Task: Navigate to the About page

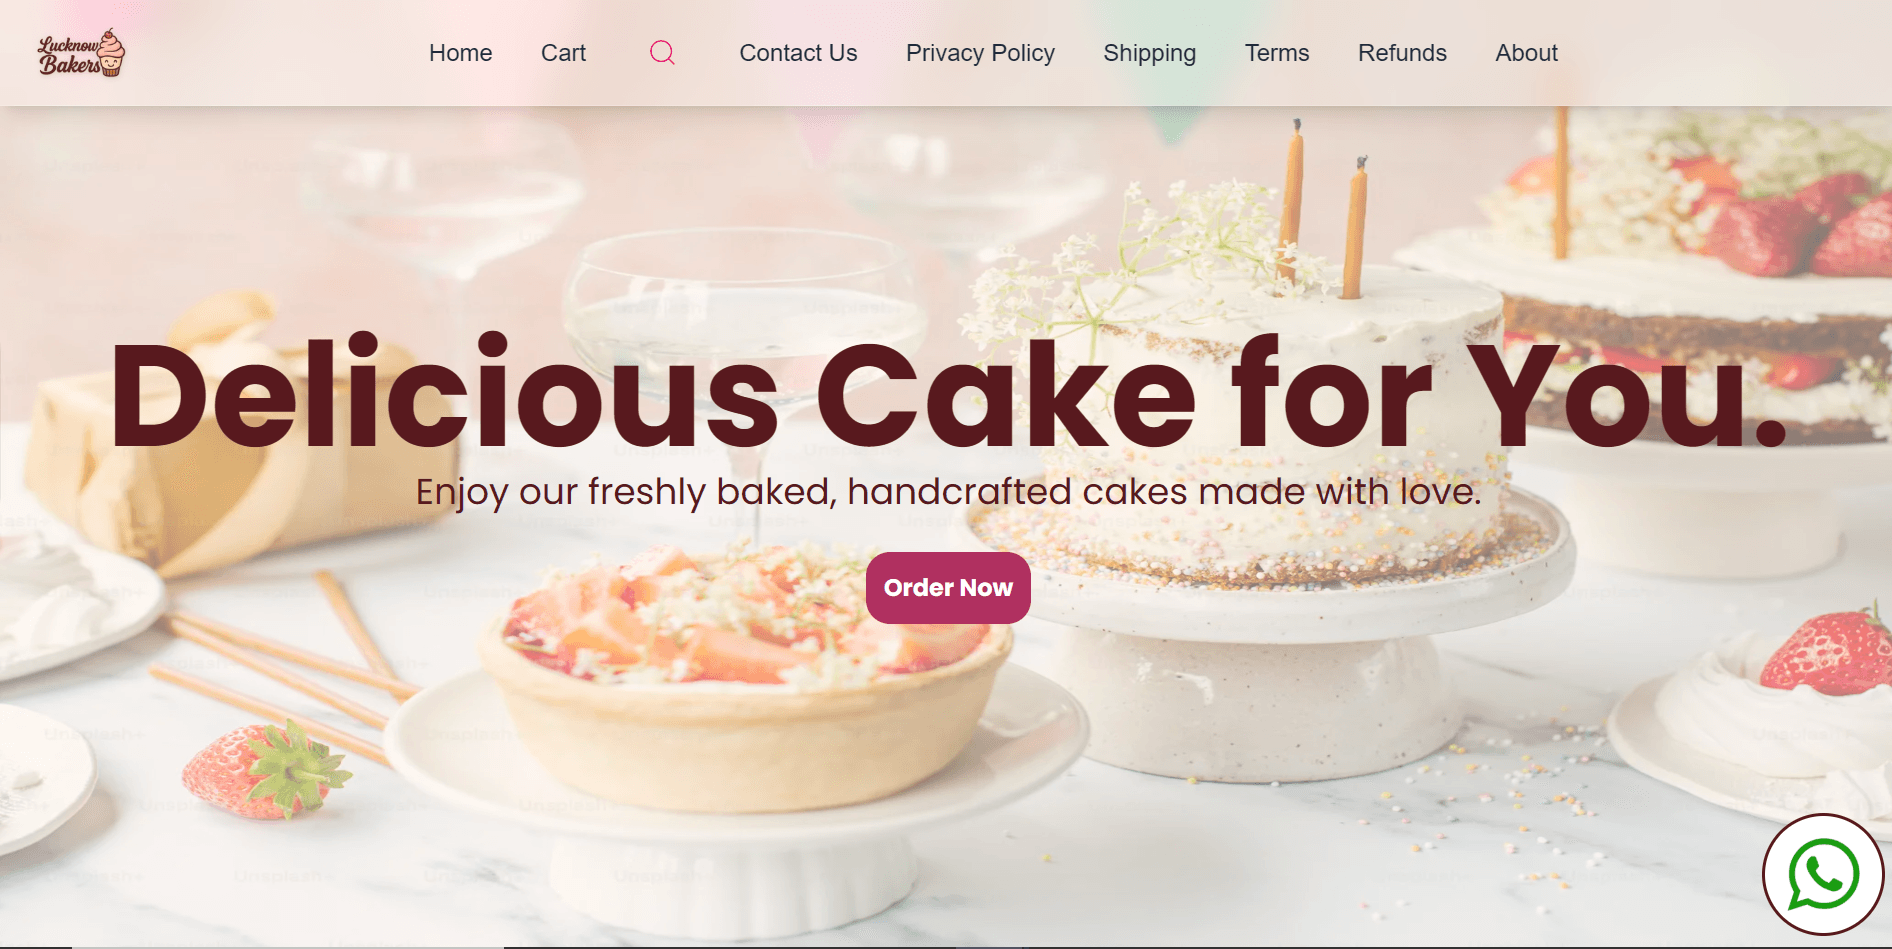Action: 1526,53
